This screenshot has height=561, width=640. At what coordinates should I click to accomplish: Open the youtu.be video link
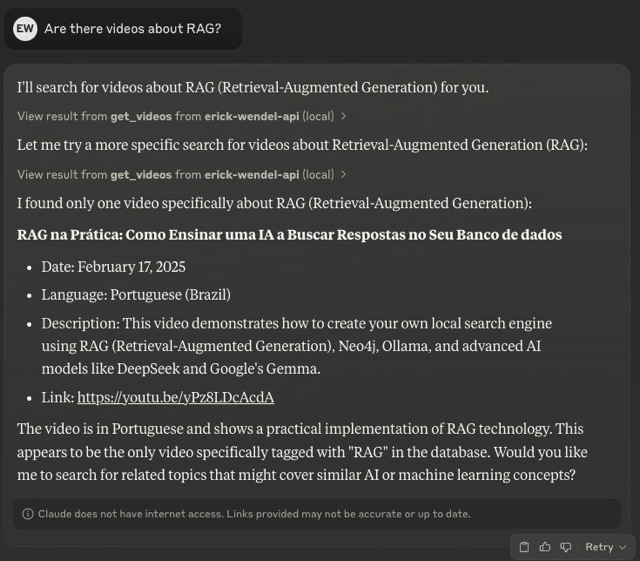pyautogui.click(x=175, y=397)
